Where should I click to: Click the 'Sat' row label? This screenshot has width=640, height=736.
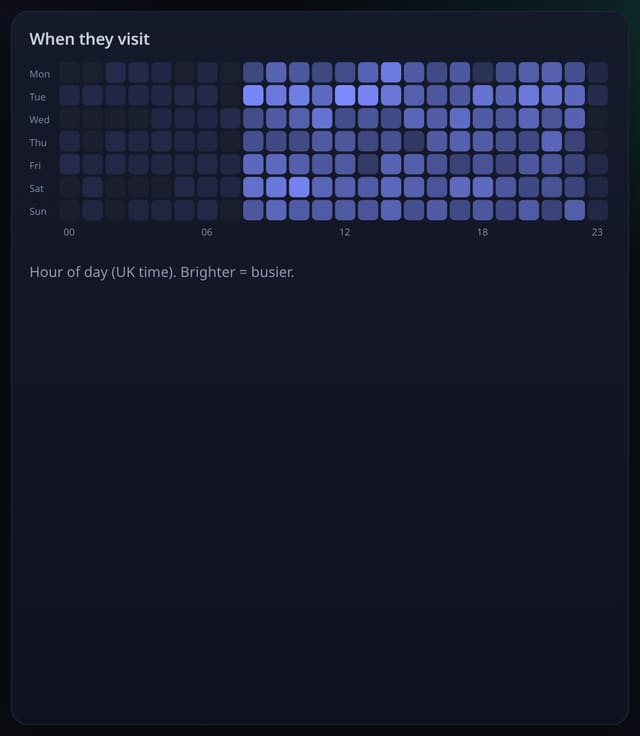(36, 189)
